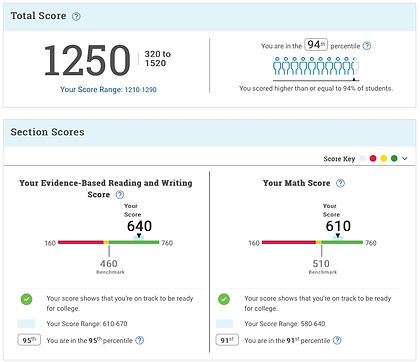Click the 510 Benchmark label
This screenshot has width=420, height=362.
[x=322, y=267]
